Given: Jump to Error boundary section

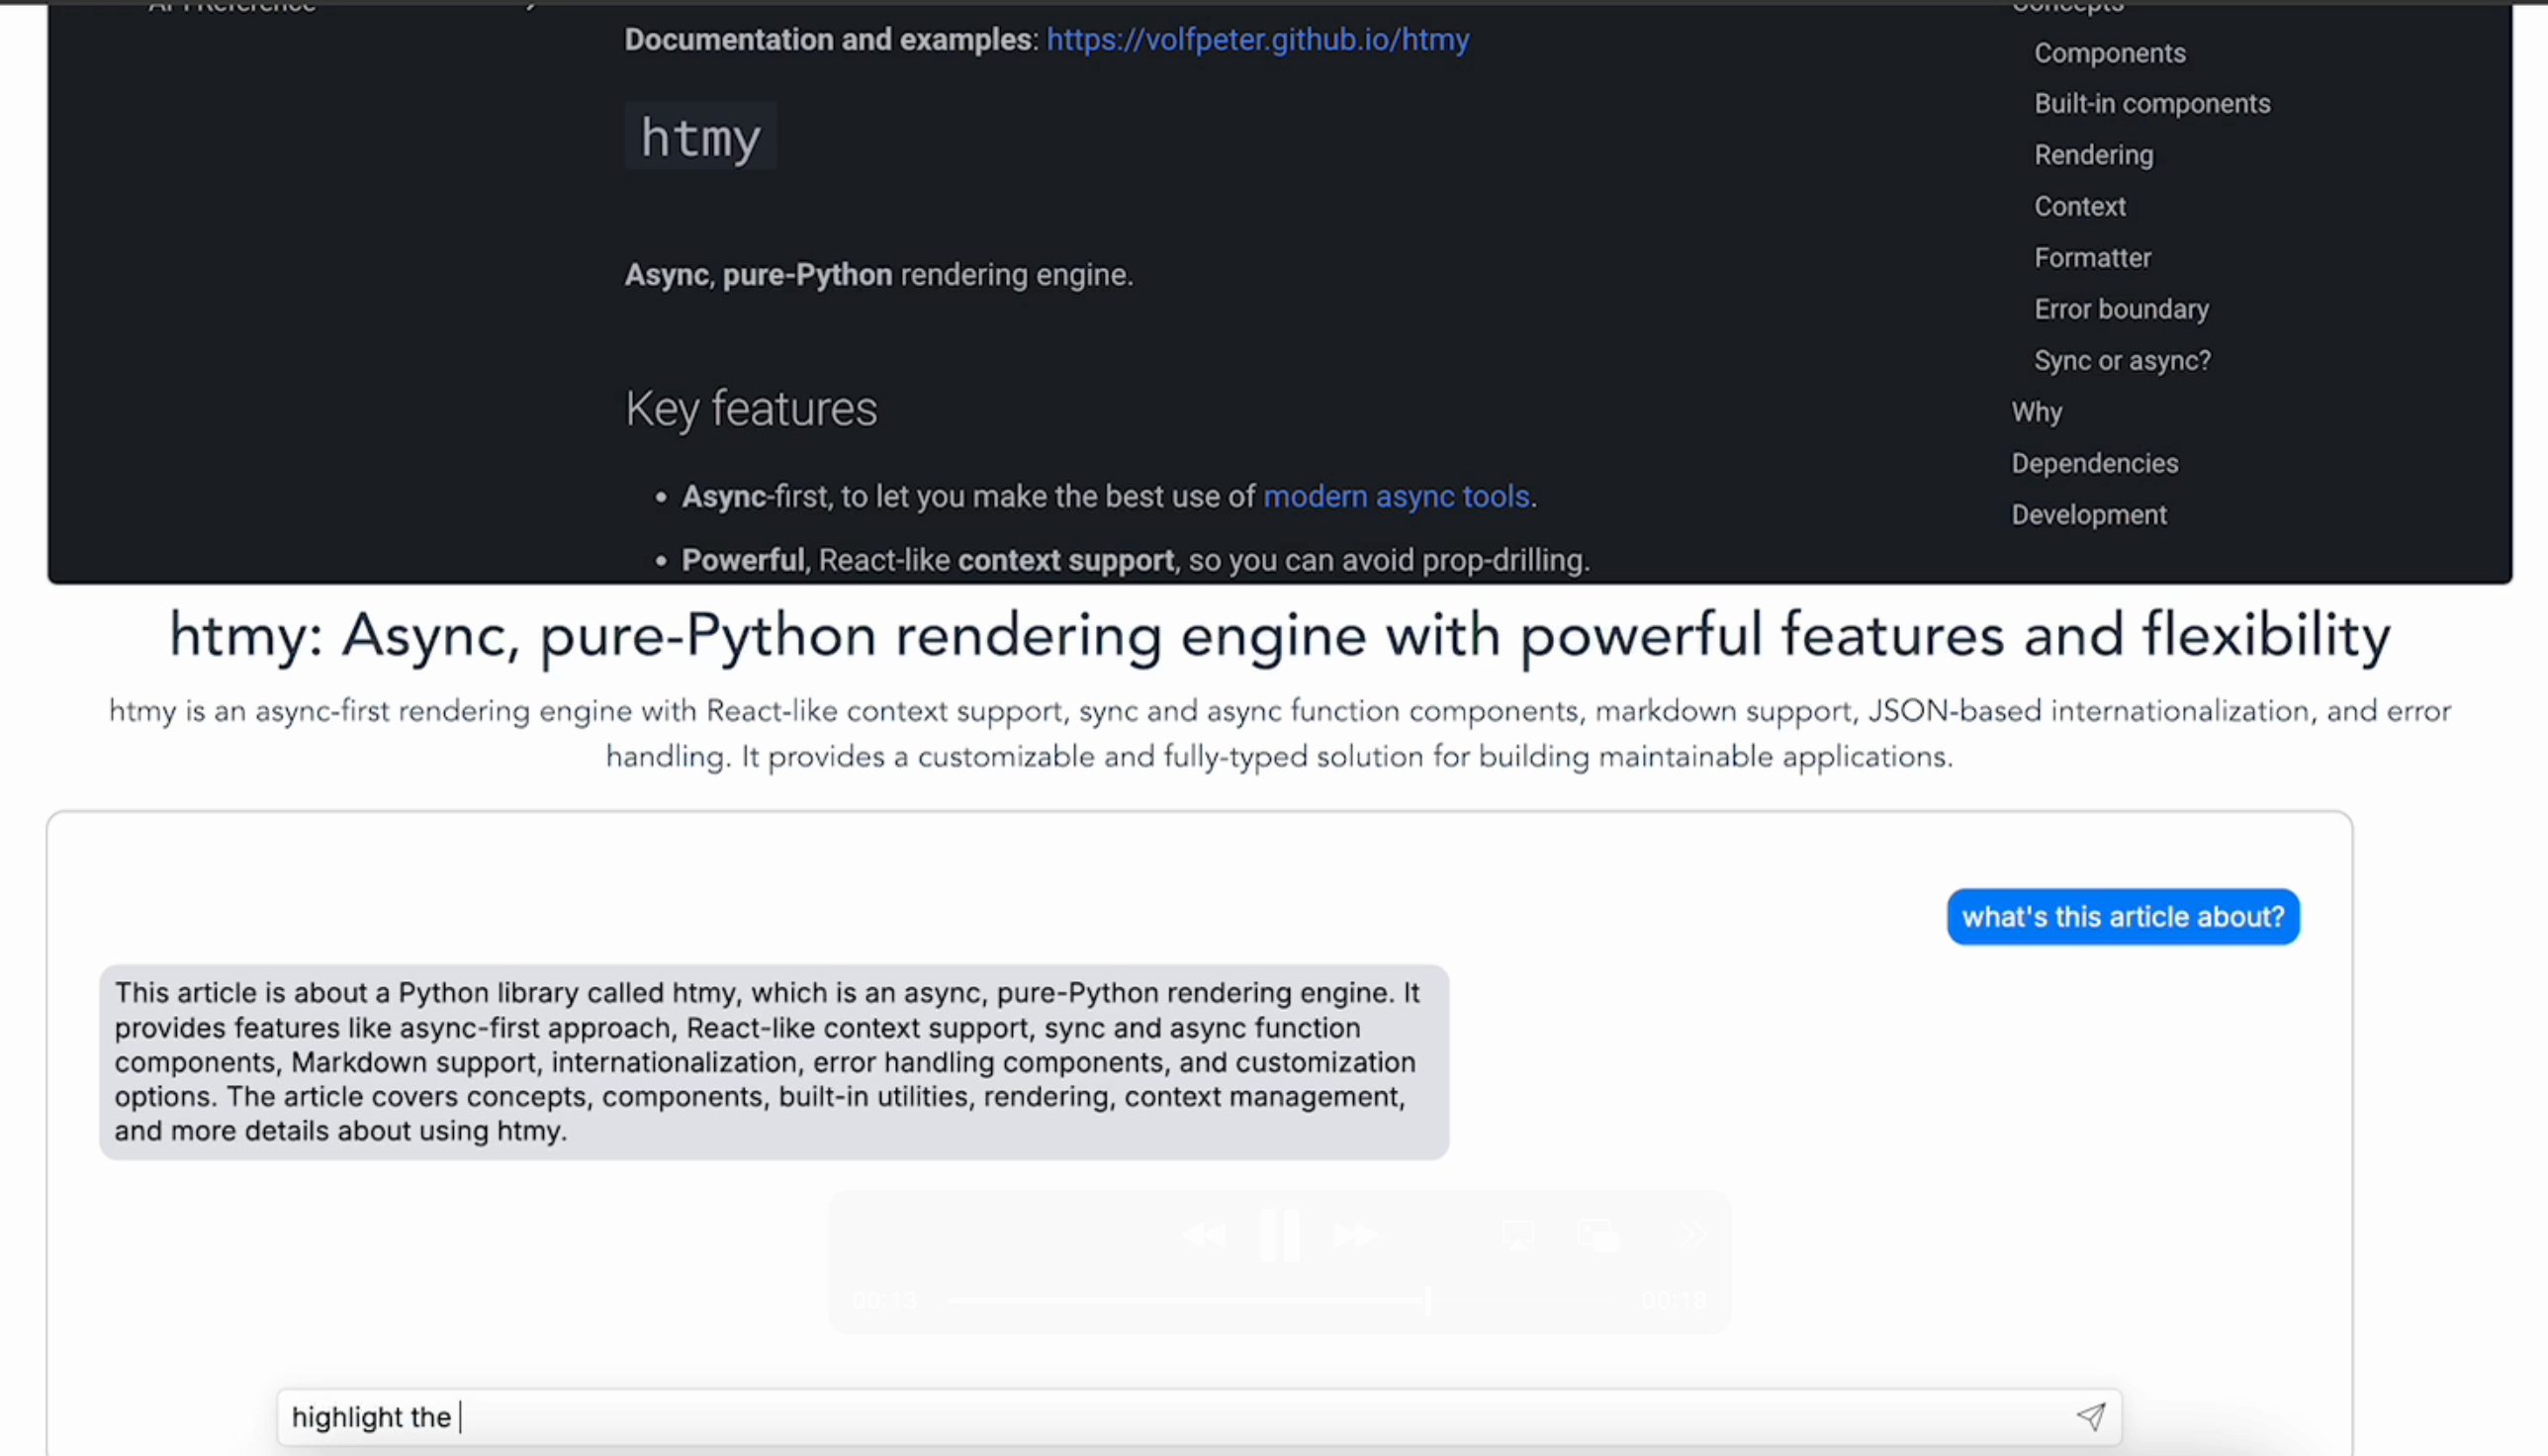Looking at the screenshot, I should pos(2121,309).
